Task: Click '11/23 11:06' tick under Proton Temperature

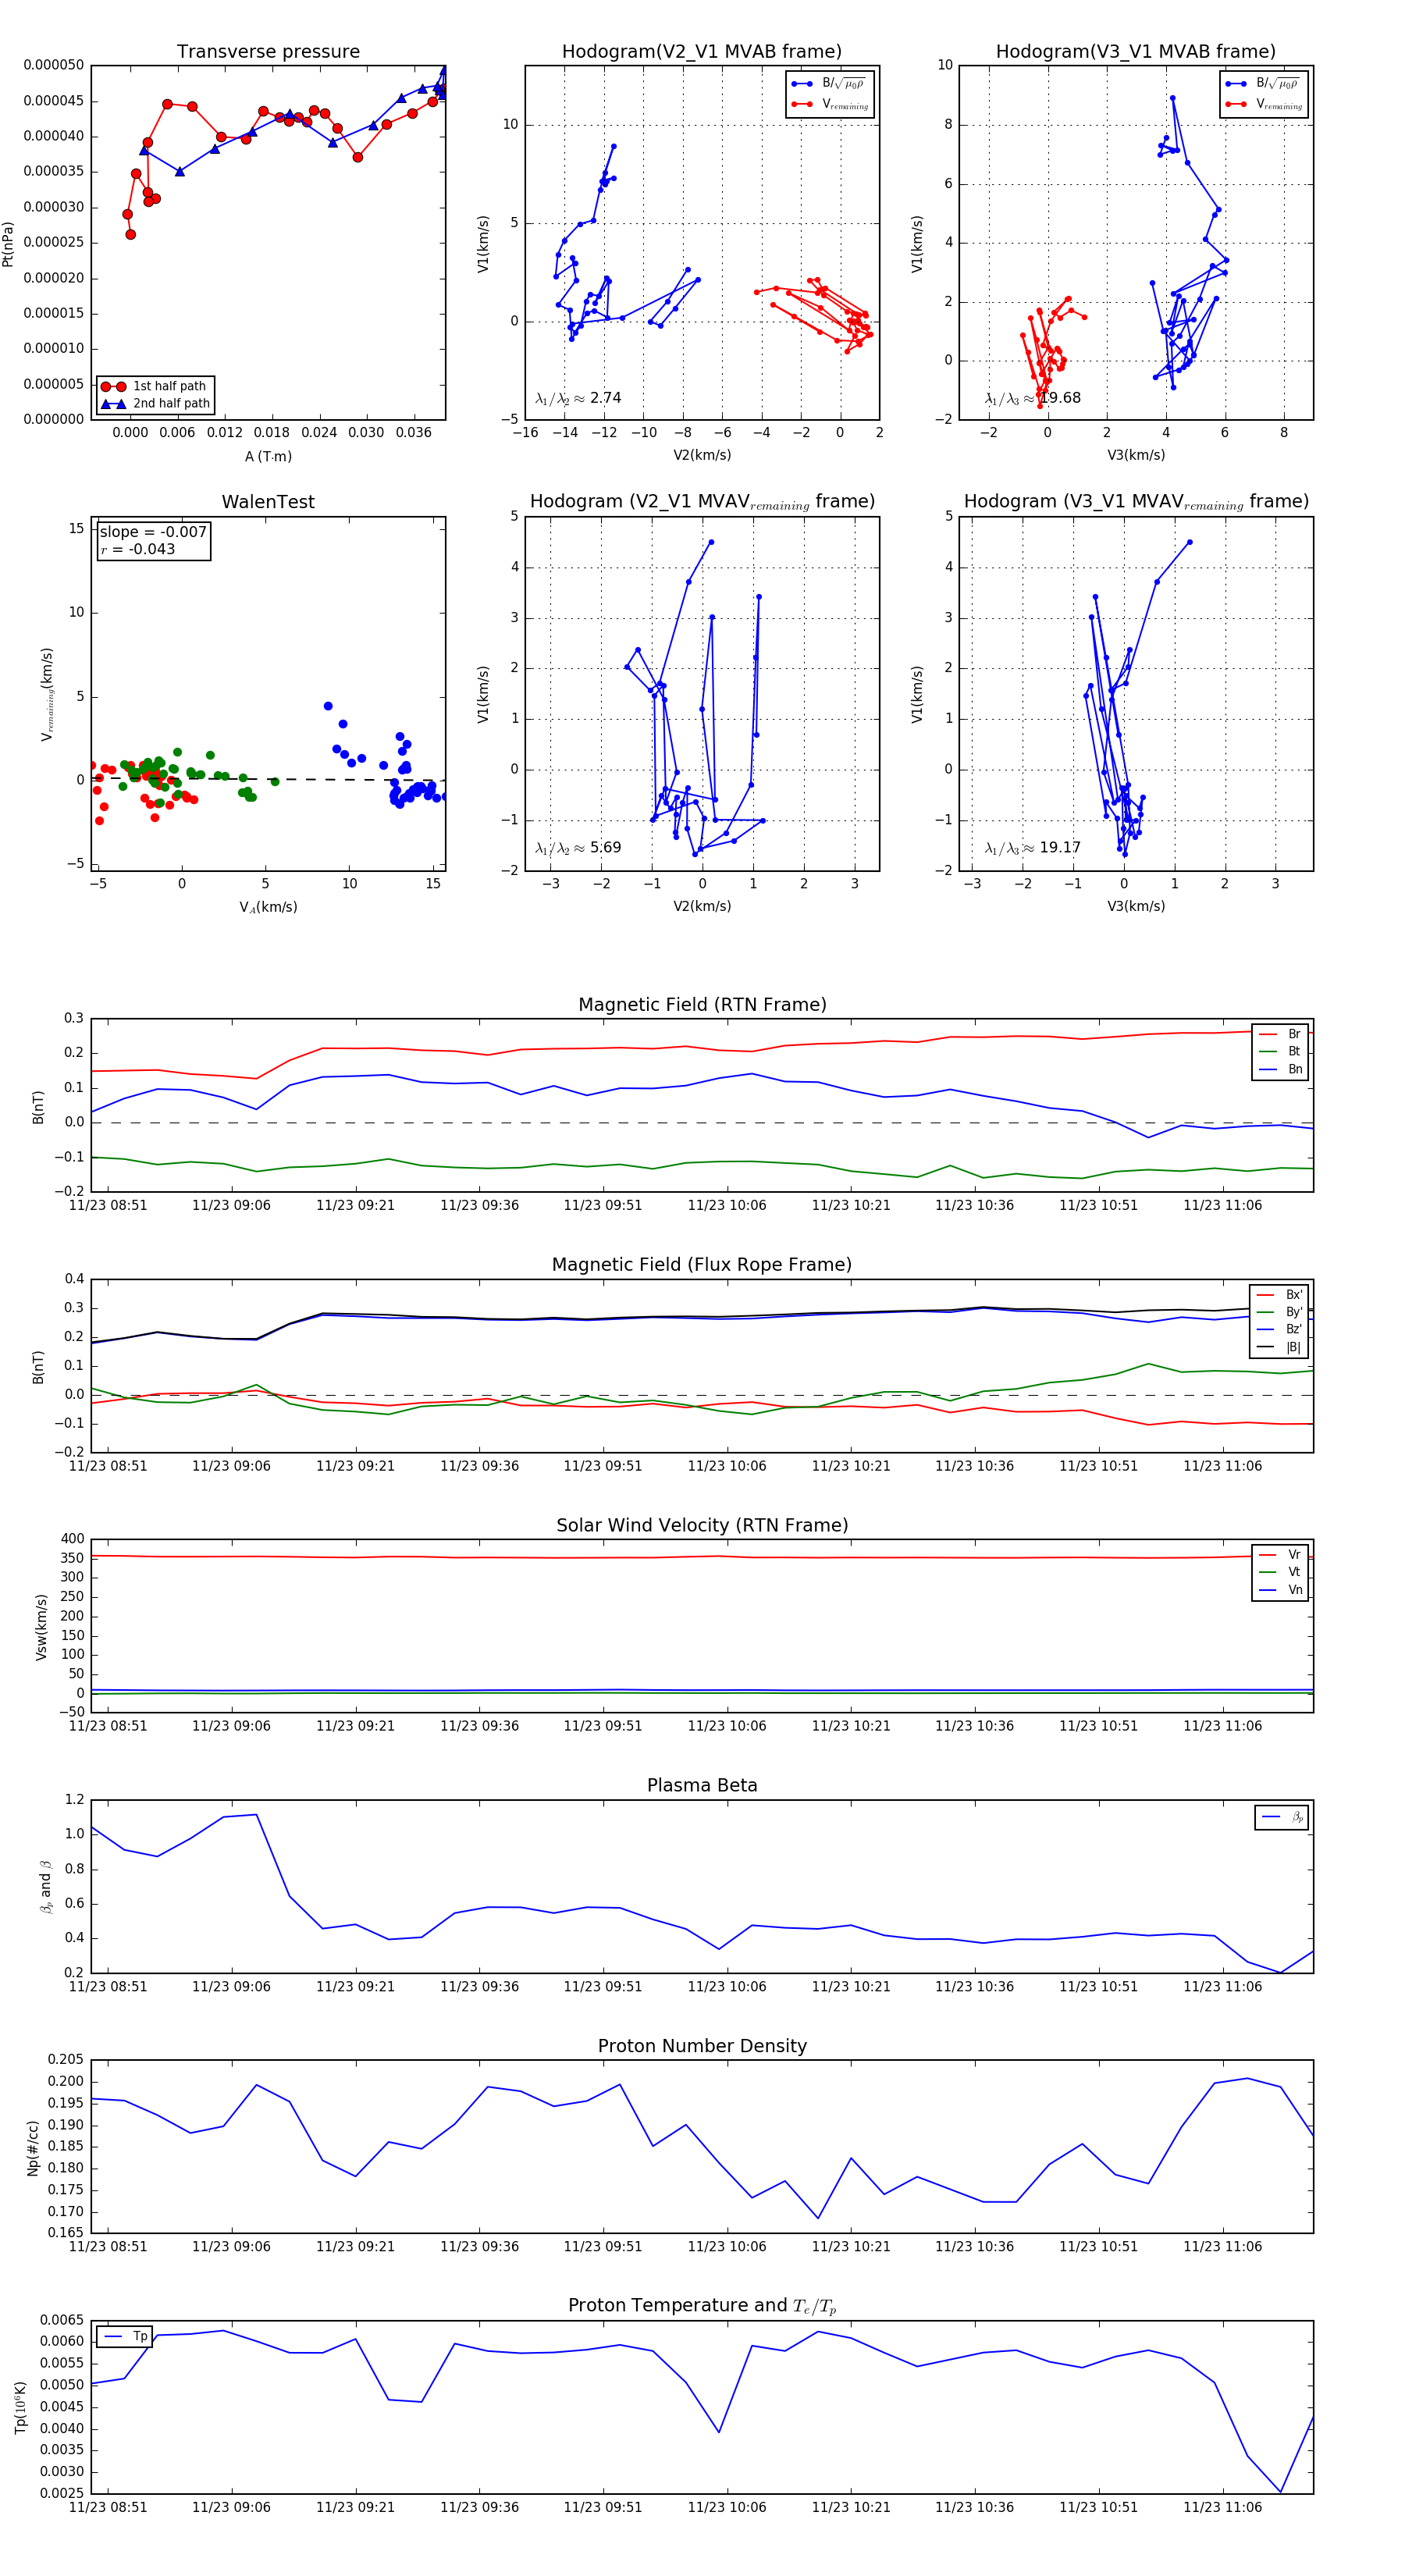Action: (x=1223, y=2507)
